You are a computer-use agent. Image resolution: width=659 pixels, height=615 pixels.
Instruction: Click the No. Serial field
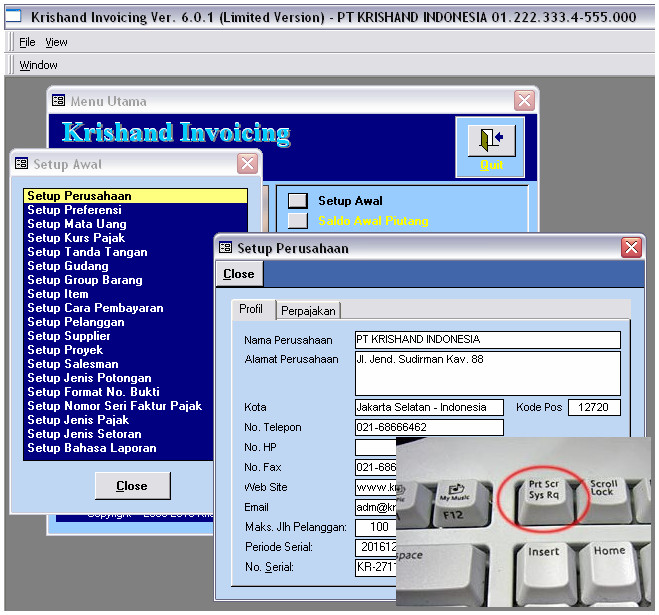376,567
